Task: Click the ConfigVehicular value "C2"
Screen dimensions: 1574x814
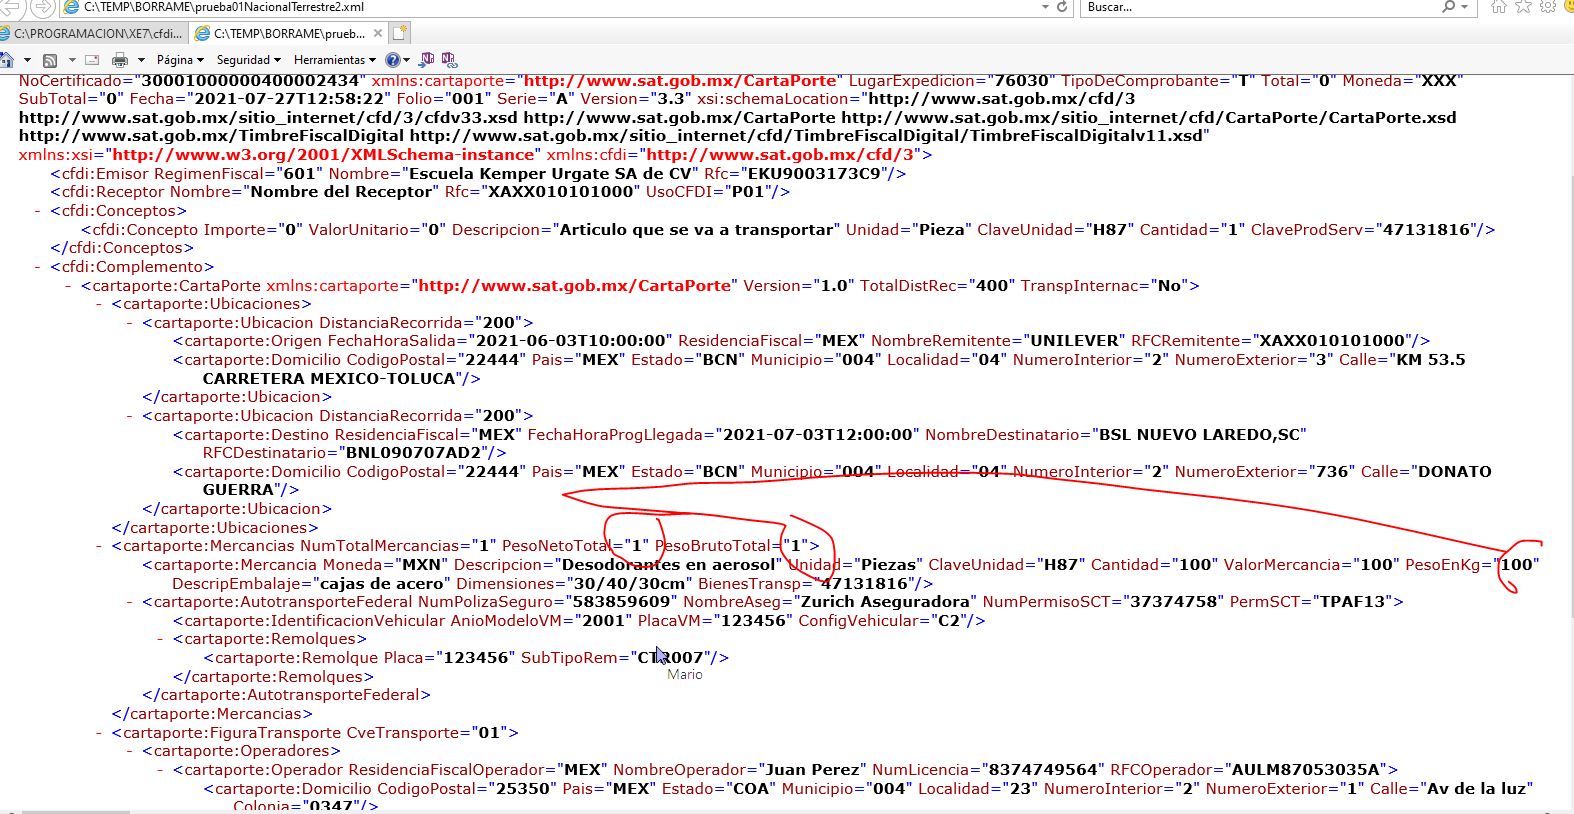Action: click(946, 621)
